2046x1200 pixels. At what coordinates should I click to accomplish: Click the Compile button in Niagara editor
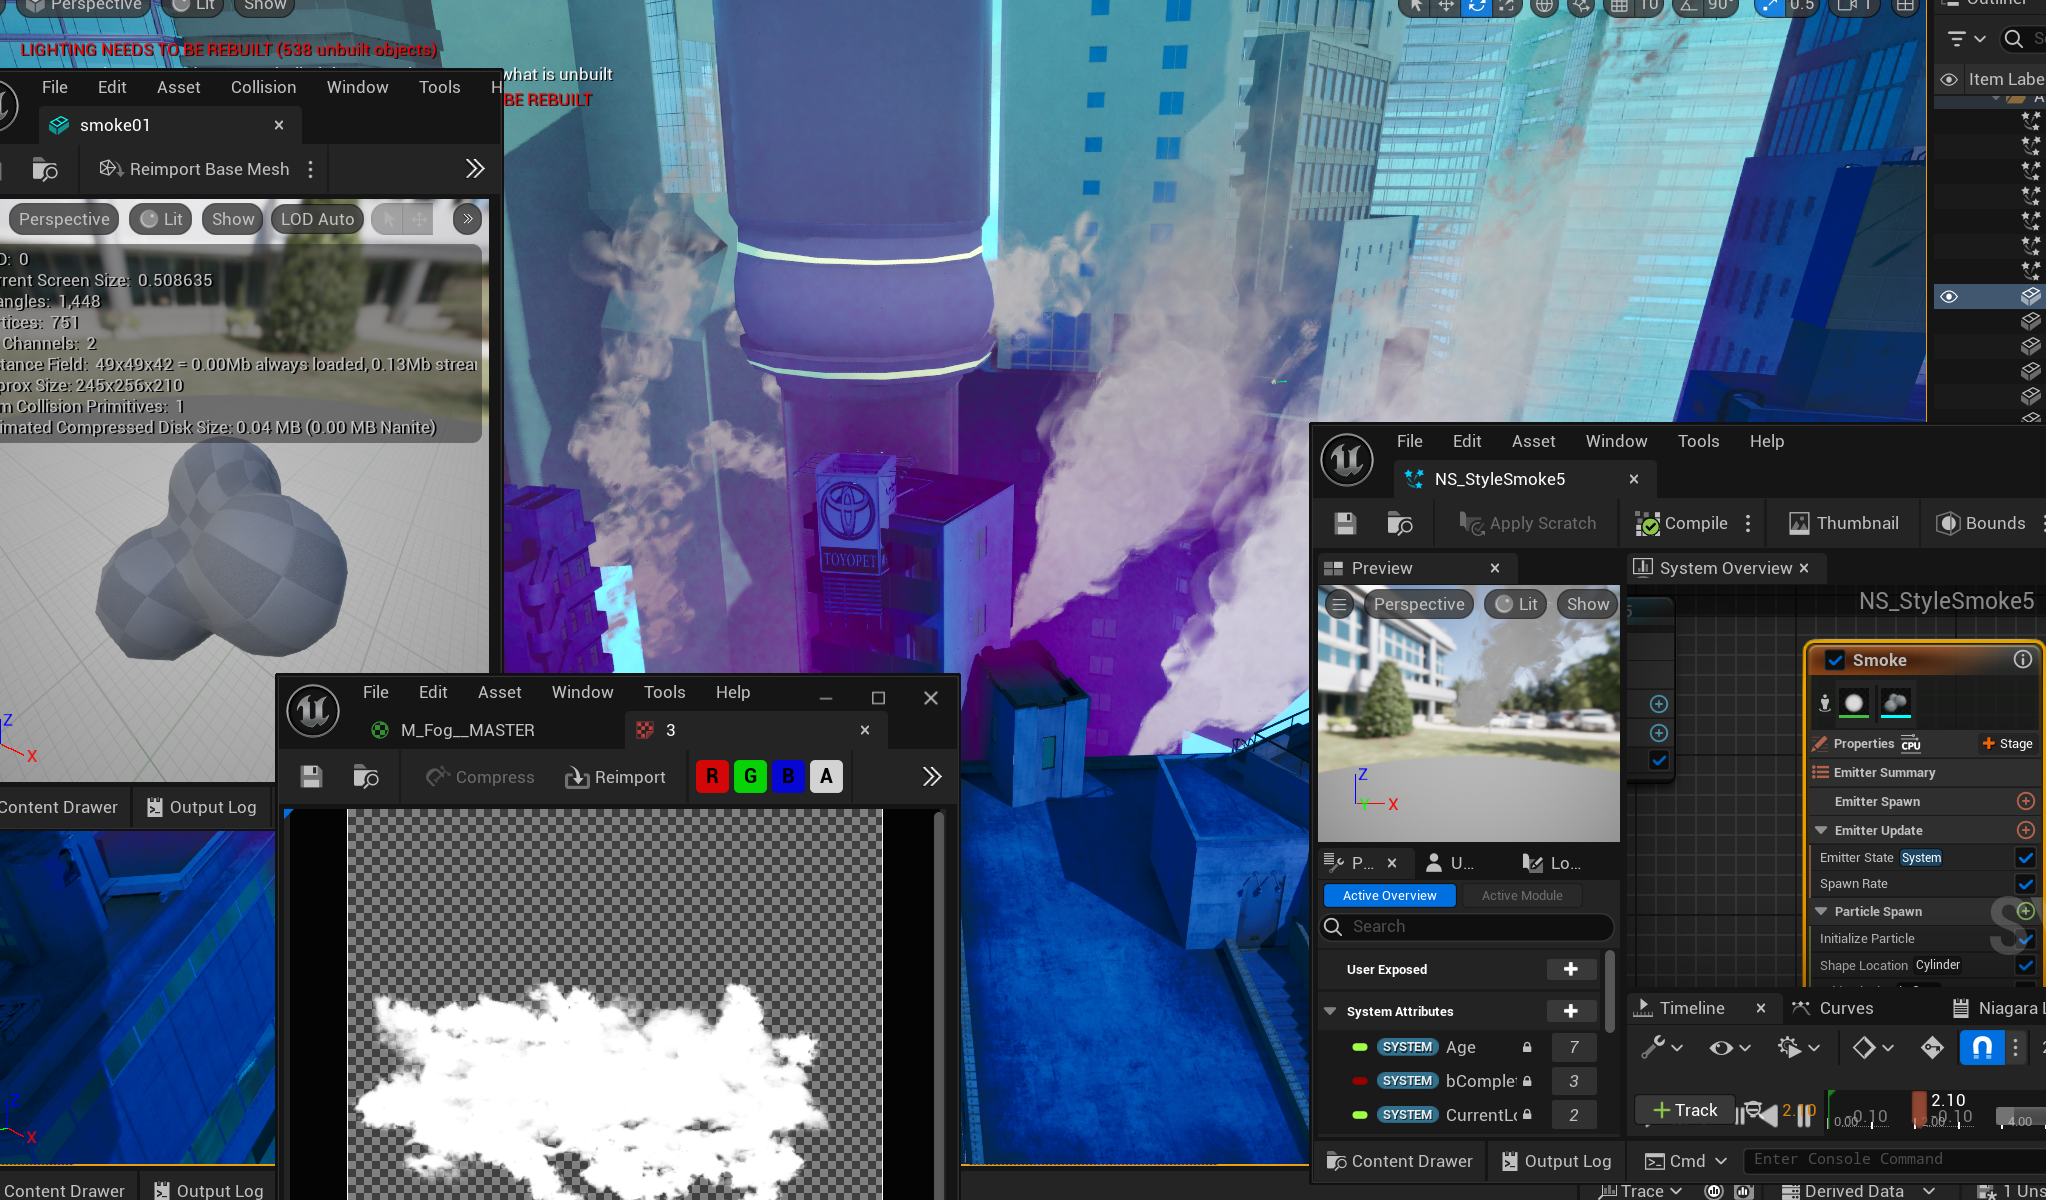click(1682, 523)
